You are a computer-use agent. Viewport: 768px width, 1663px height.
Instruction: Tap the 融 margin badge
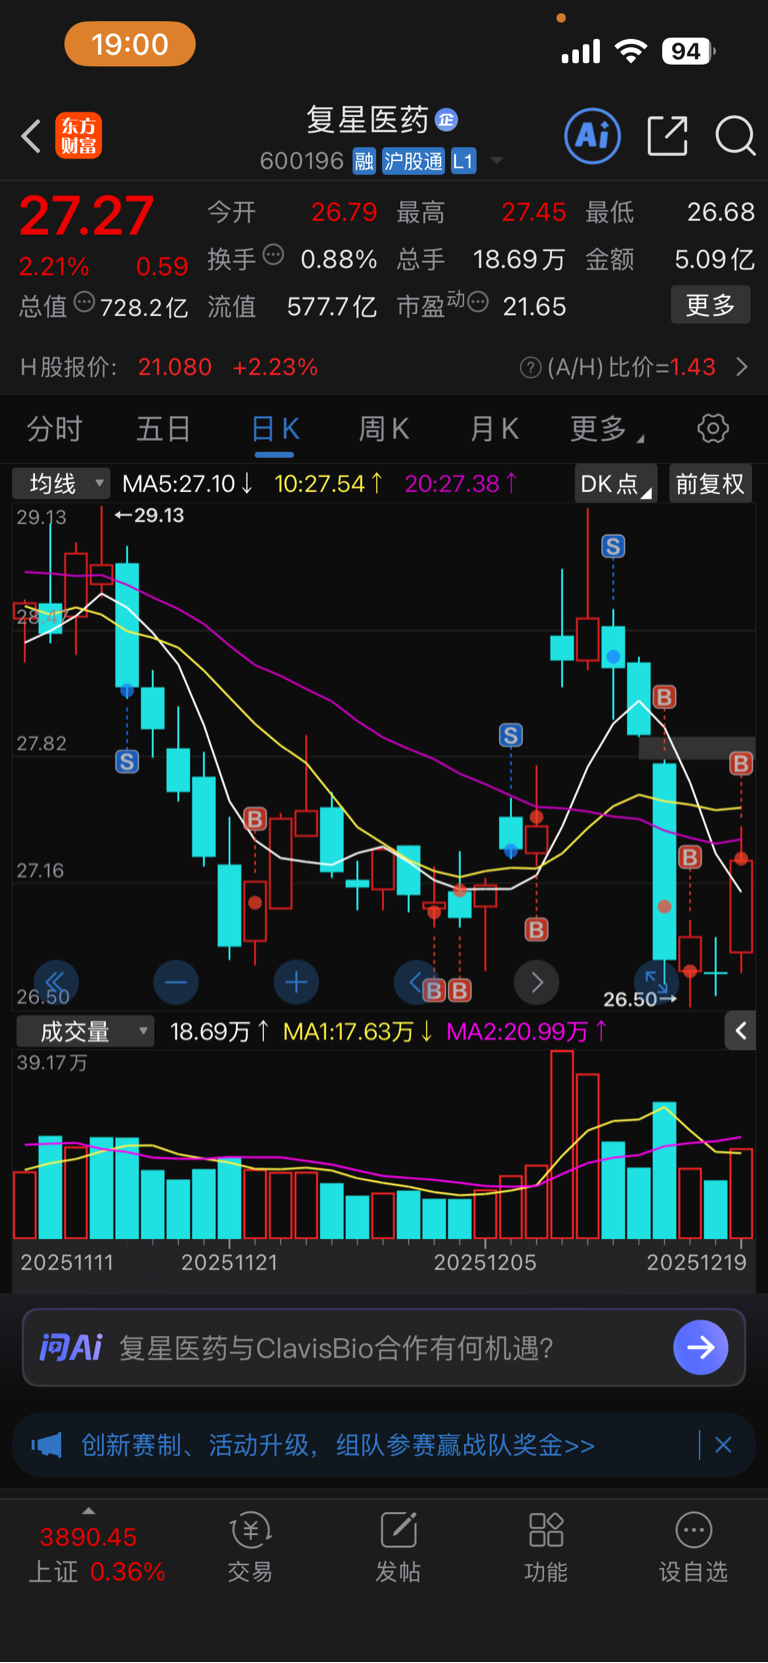(364, 161)
